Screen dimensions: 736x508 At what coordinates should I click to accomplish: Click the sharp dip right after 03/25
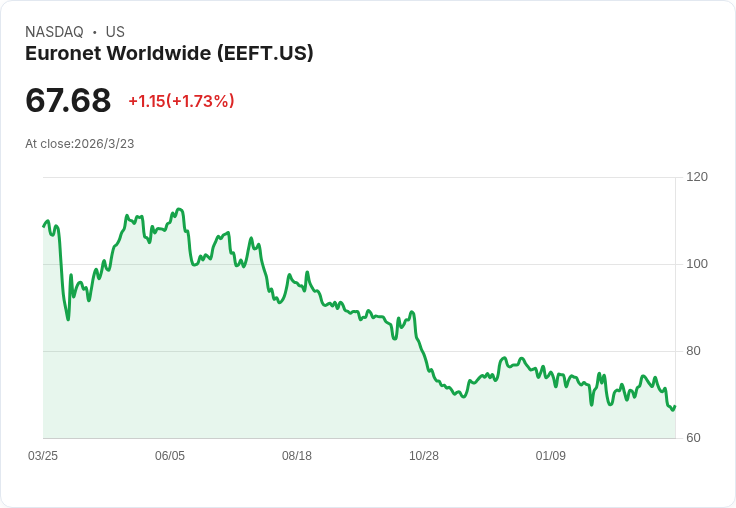68,318
